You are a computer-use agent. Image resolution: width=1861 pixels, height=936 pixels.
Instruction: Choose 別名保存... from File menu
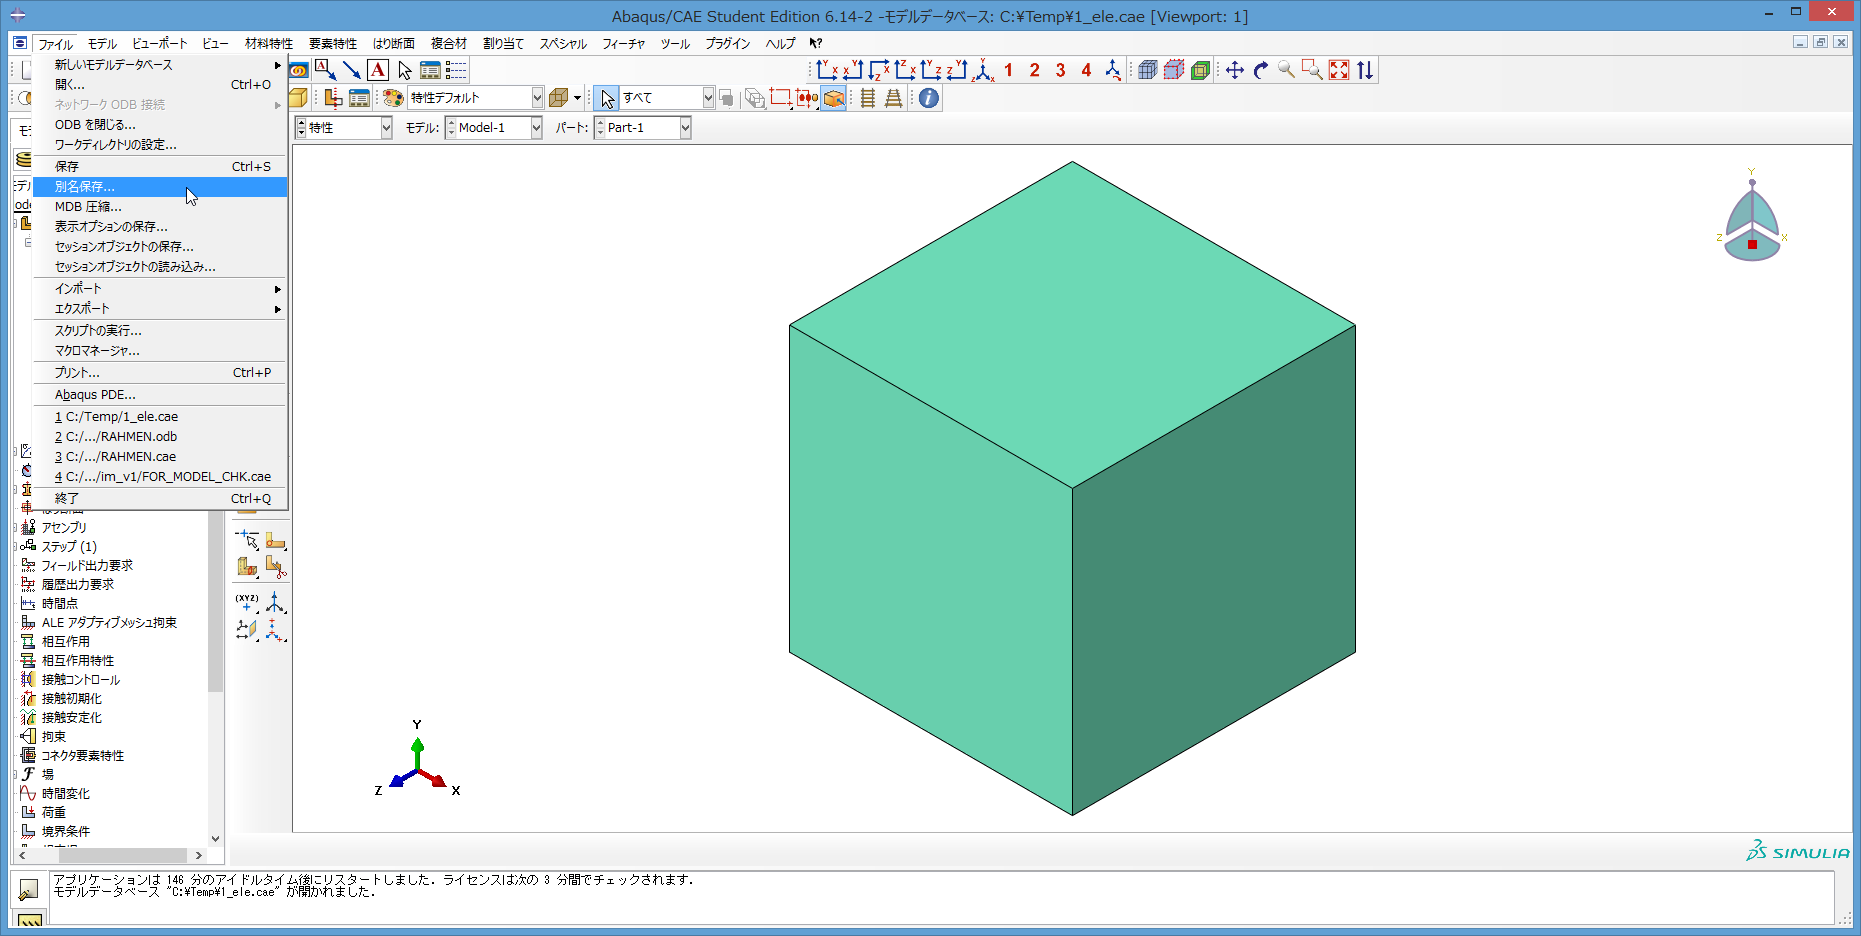(160, 187)
